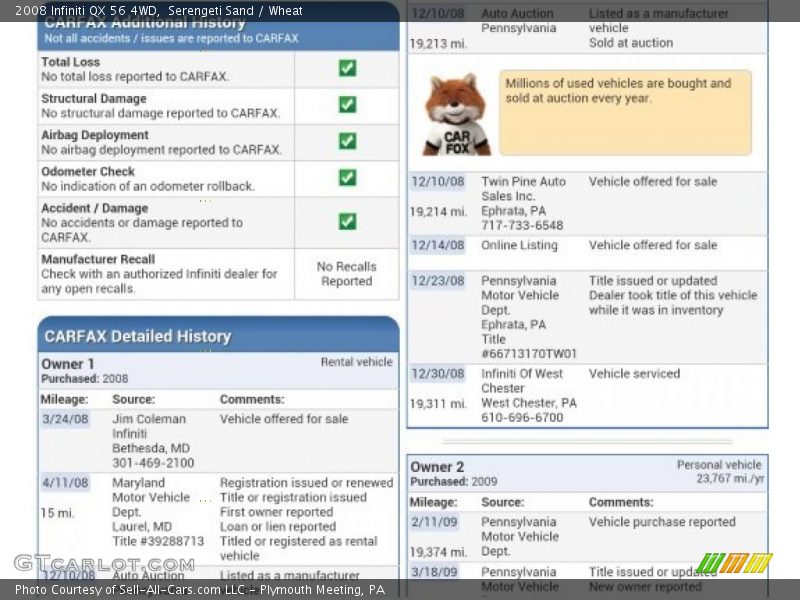Click the Personal vehicle label

point(719,465)
